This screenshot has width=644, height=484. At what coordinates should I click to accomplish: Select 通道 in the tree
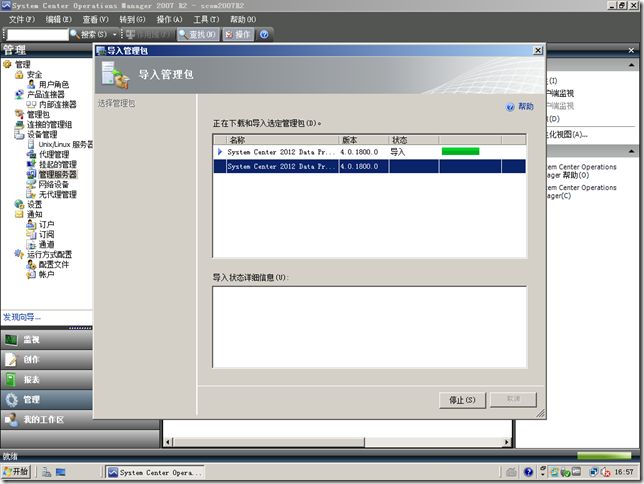[46, 244]
